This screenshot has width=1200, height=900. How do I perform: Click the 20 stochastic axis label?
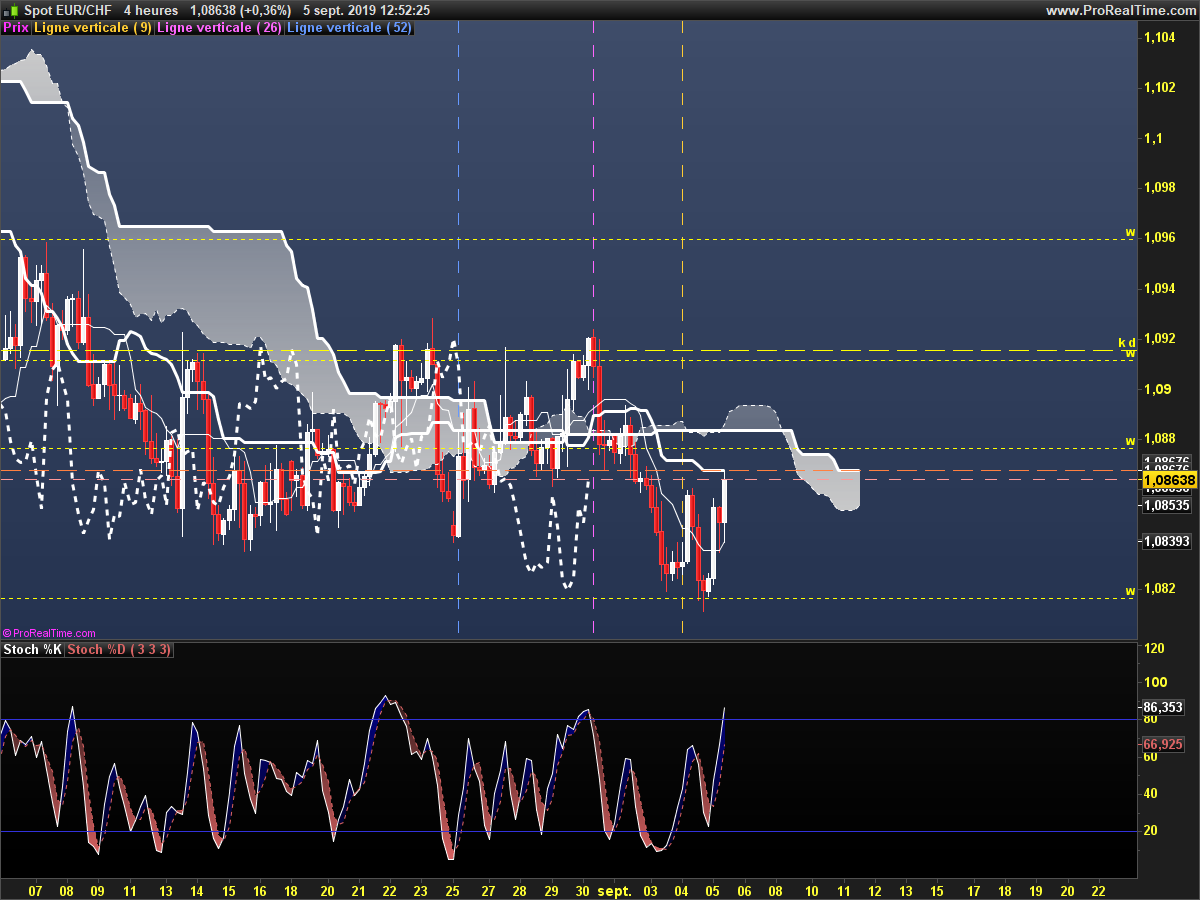1151,830
